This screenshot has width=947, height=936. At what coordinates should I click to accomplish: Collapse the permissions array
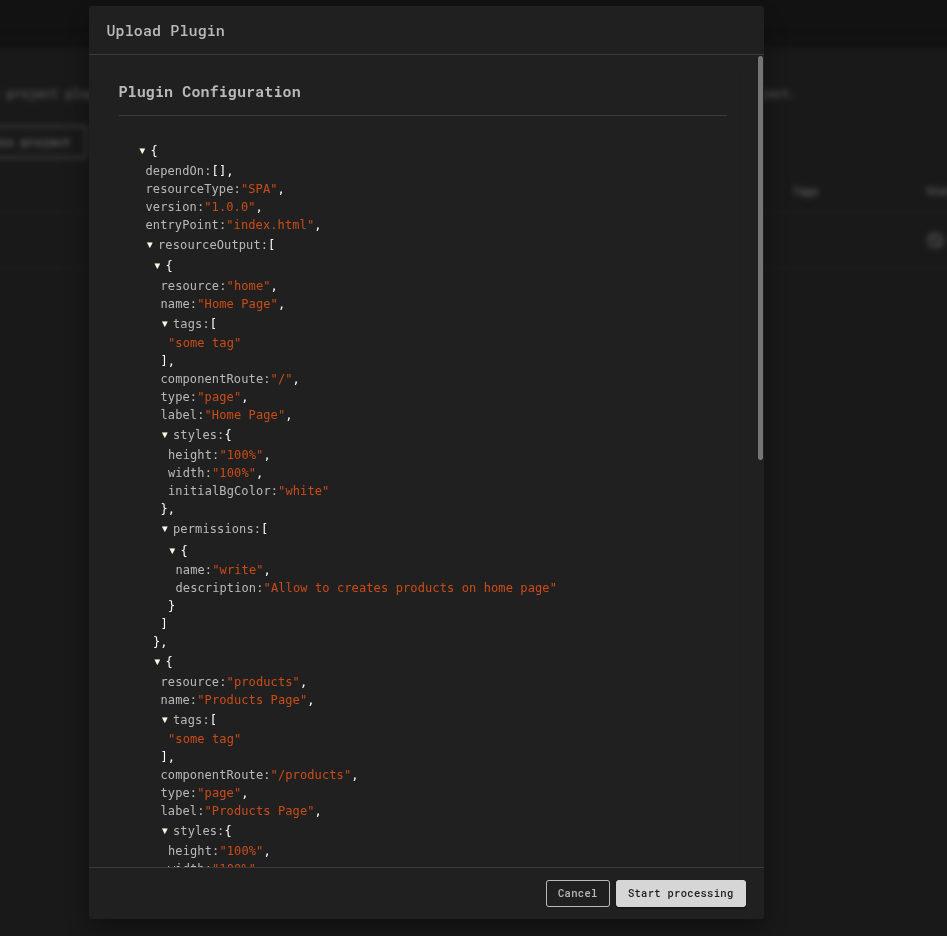[165, 528]
